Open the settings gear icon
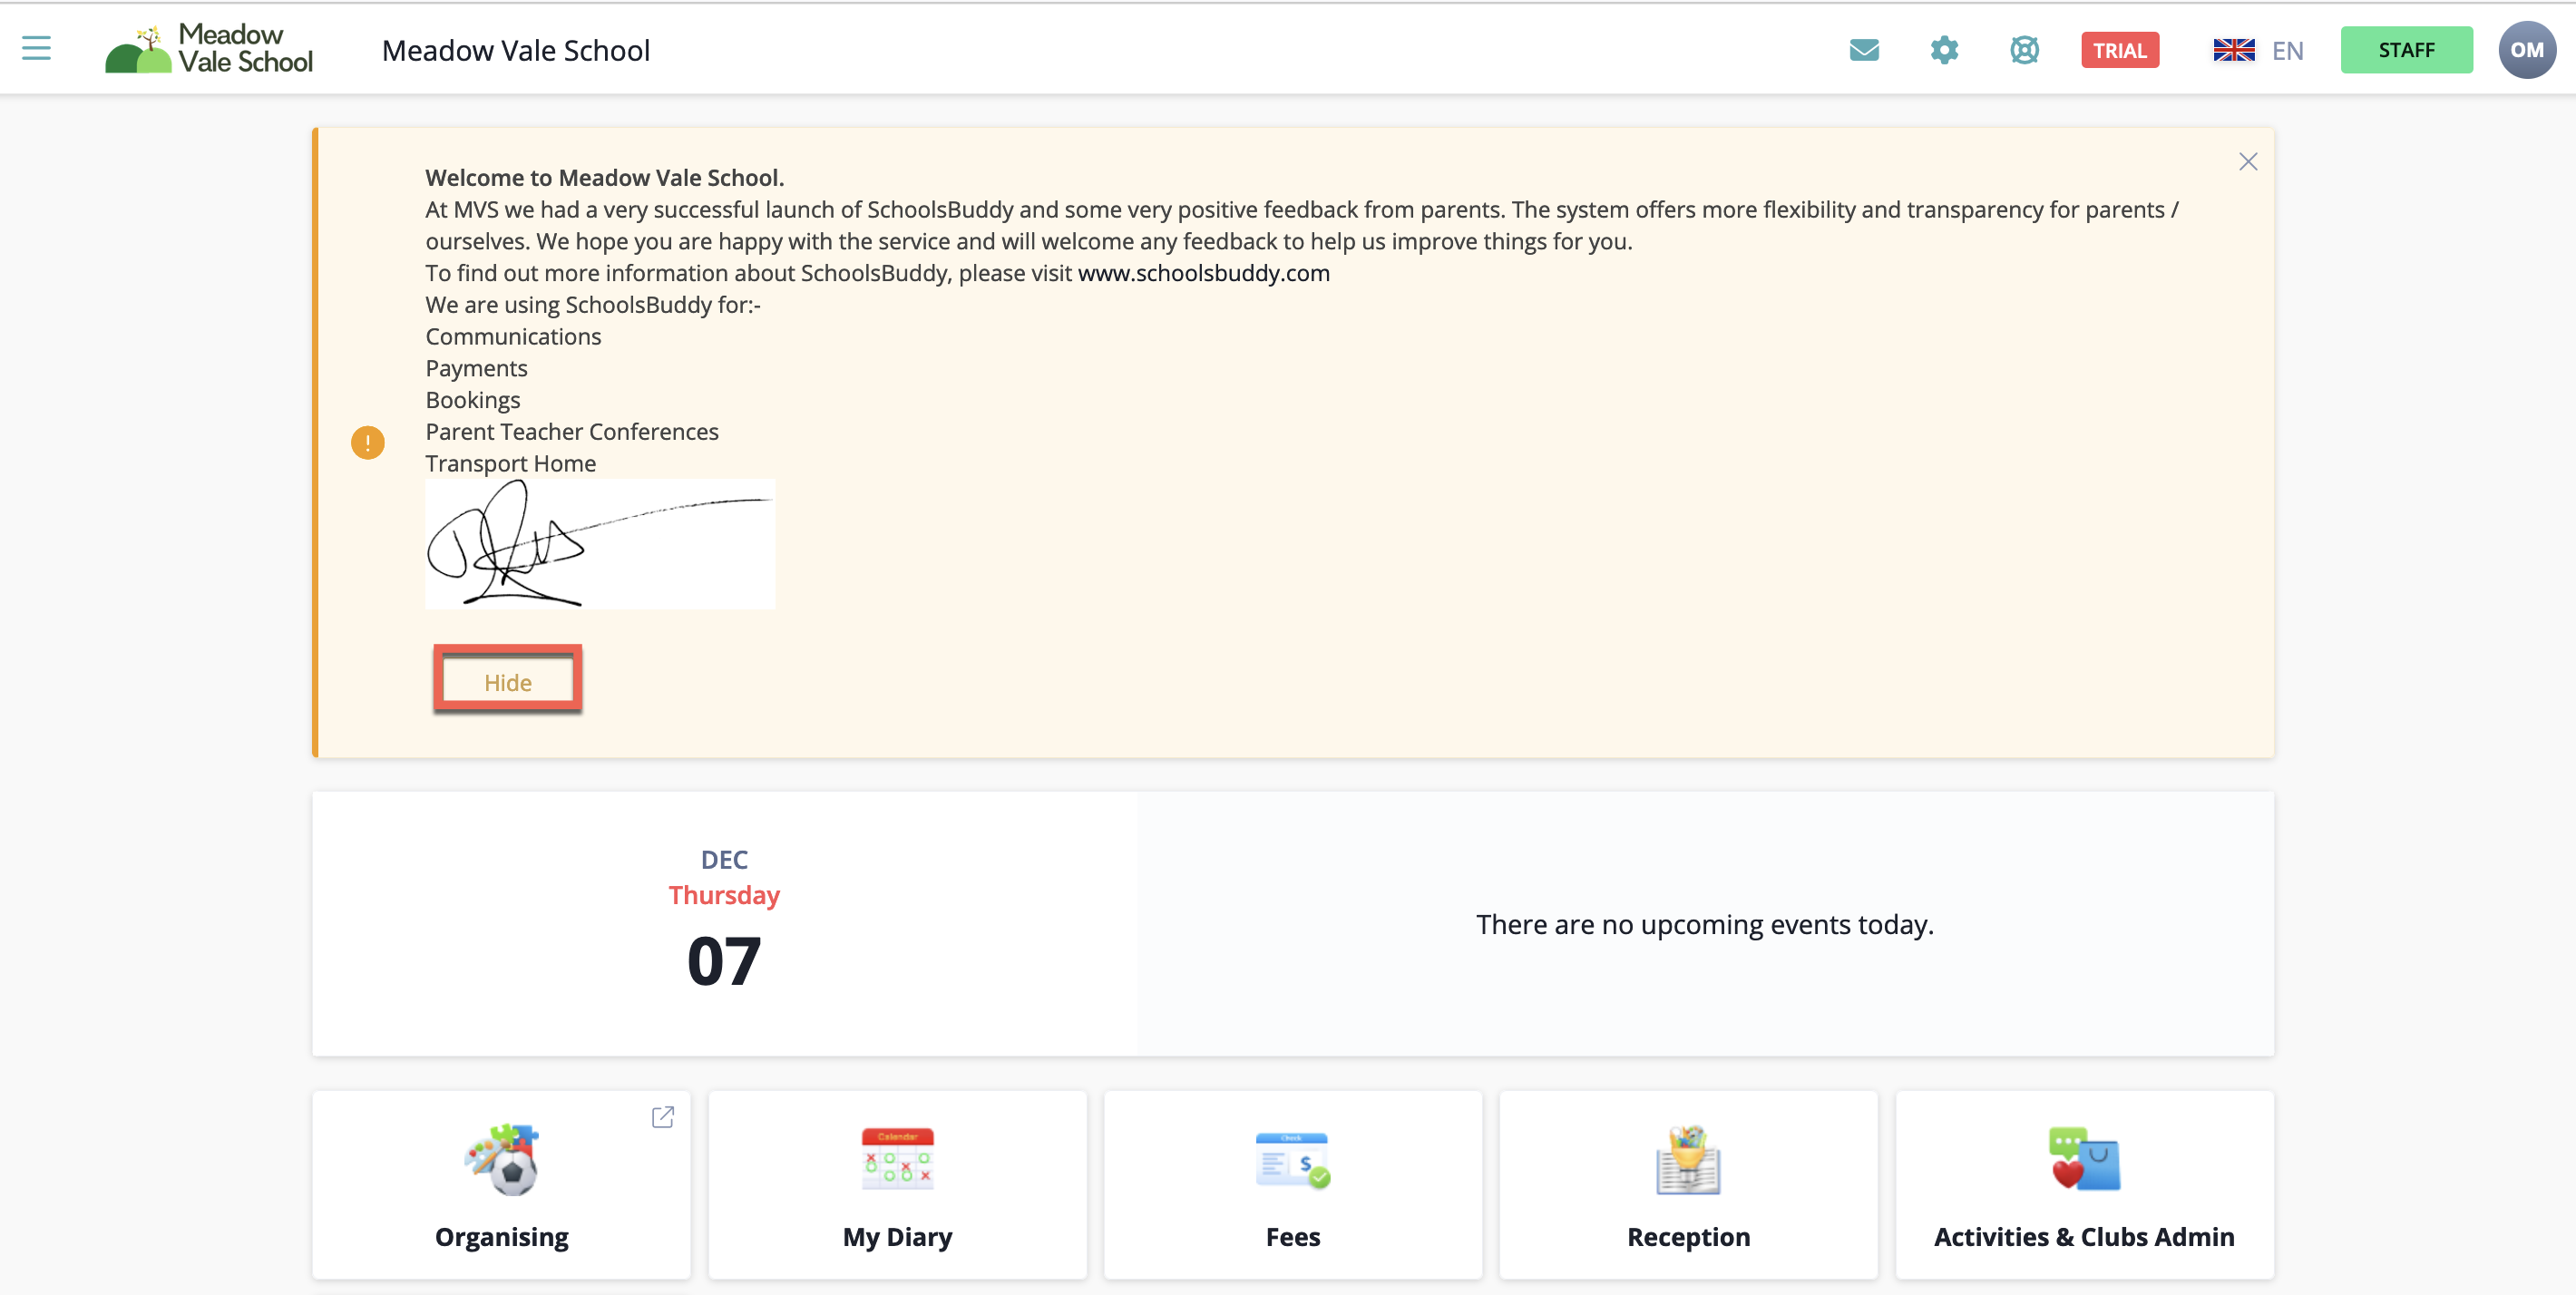Screen dimensions: 2576x1295 [x=1944, y=50]
